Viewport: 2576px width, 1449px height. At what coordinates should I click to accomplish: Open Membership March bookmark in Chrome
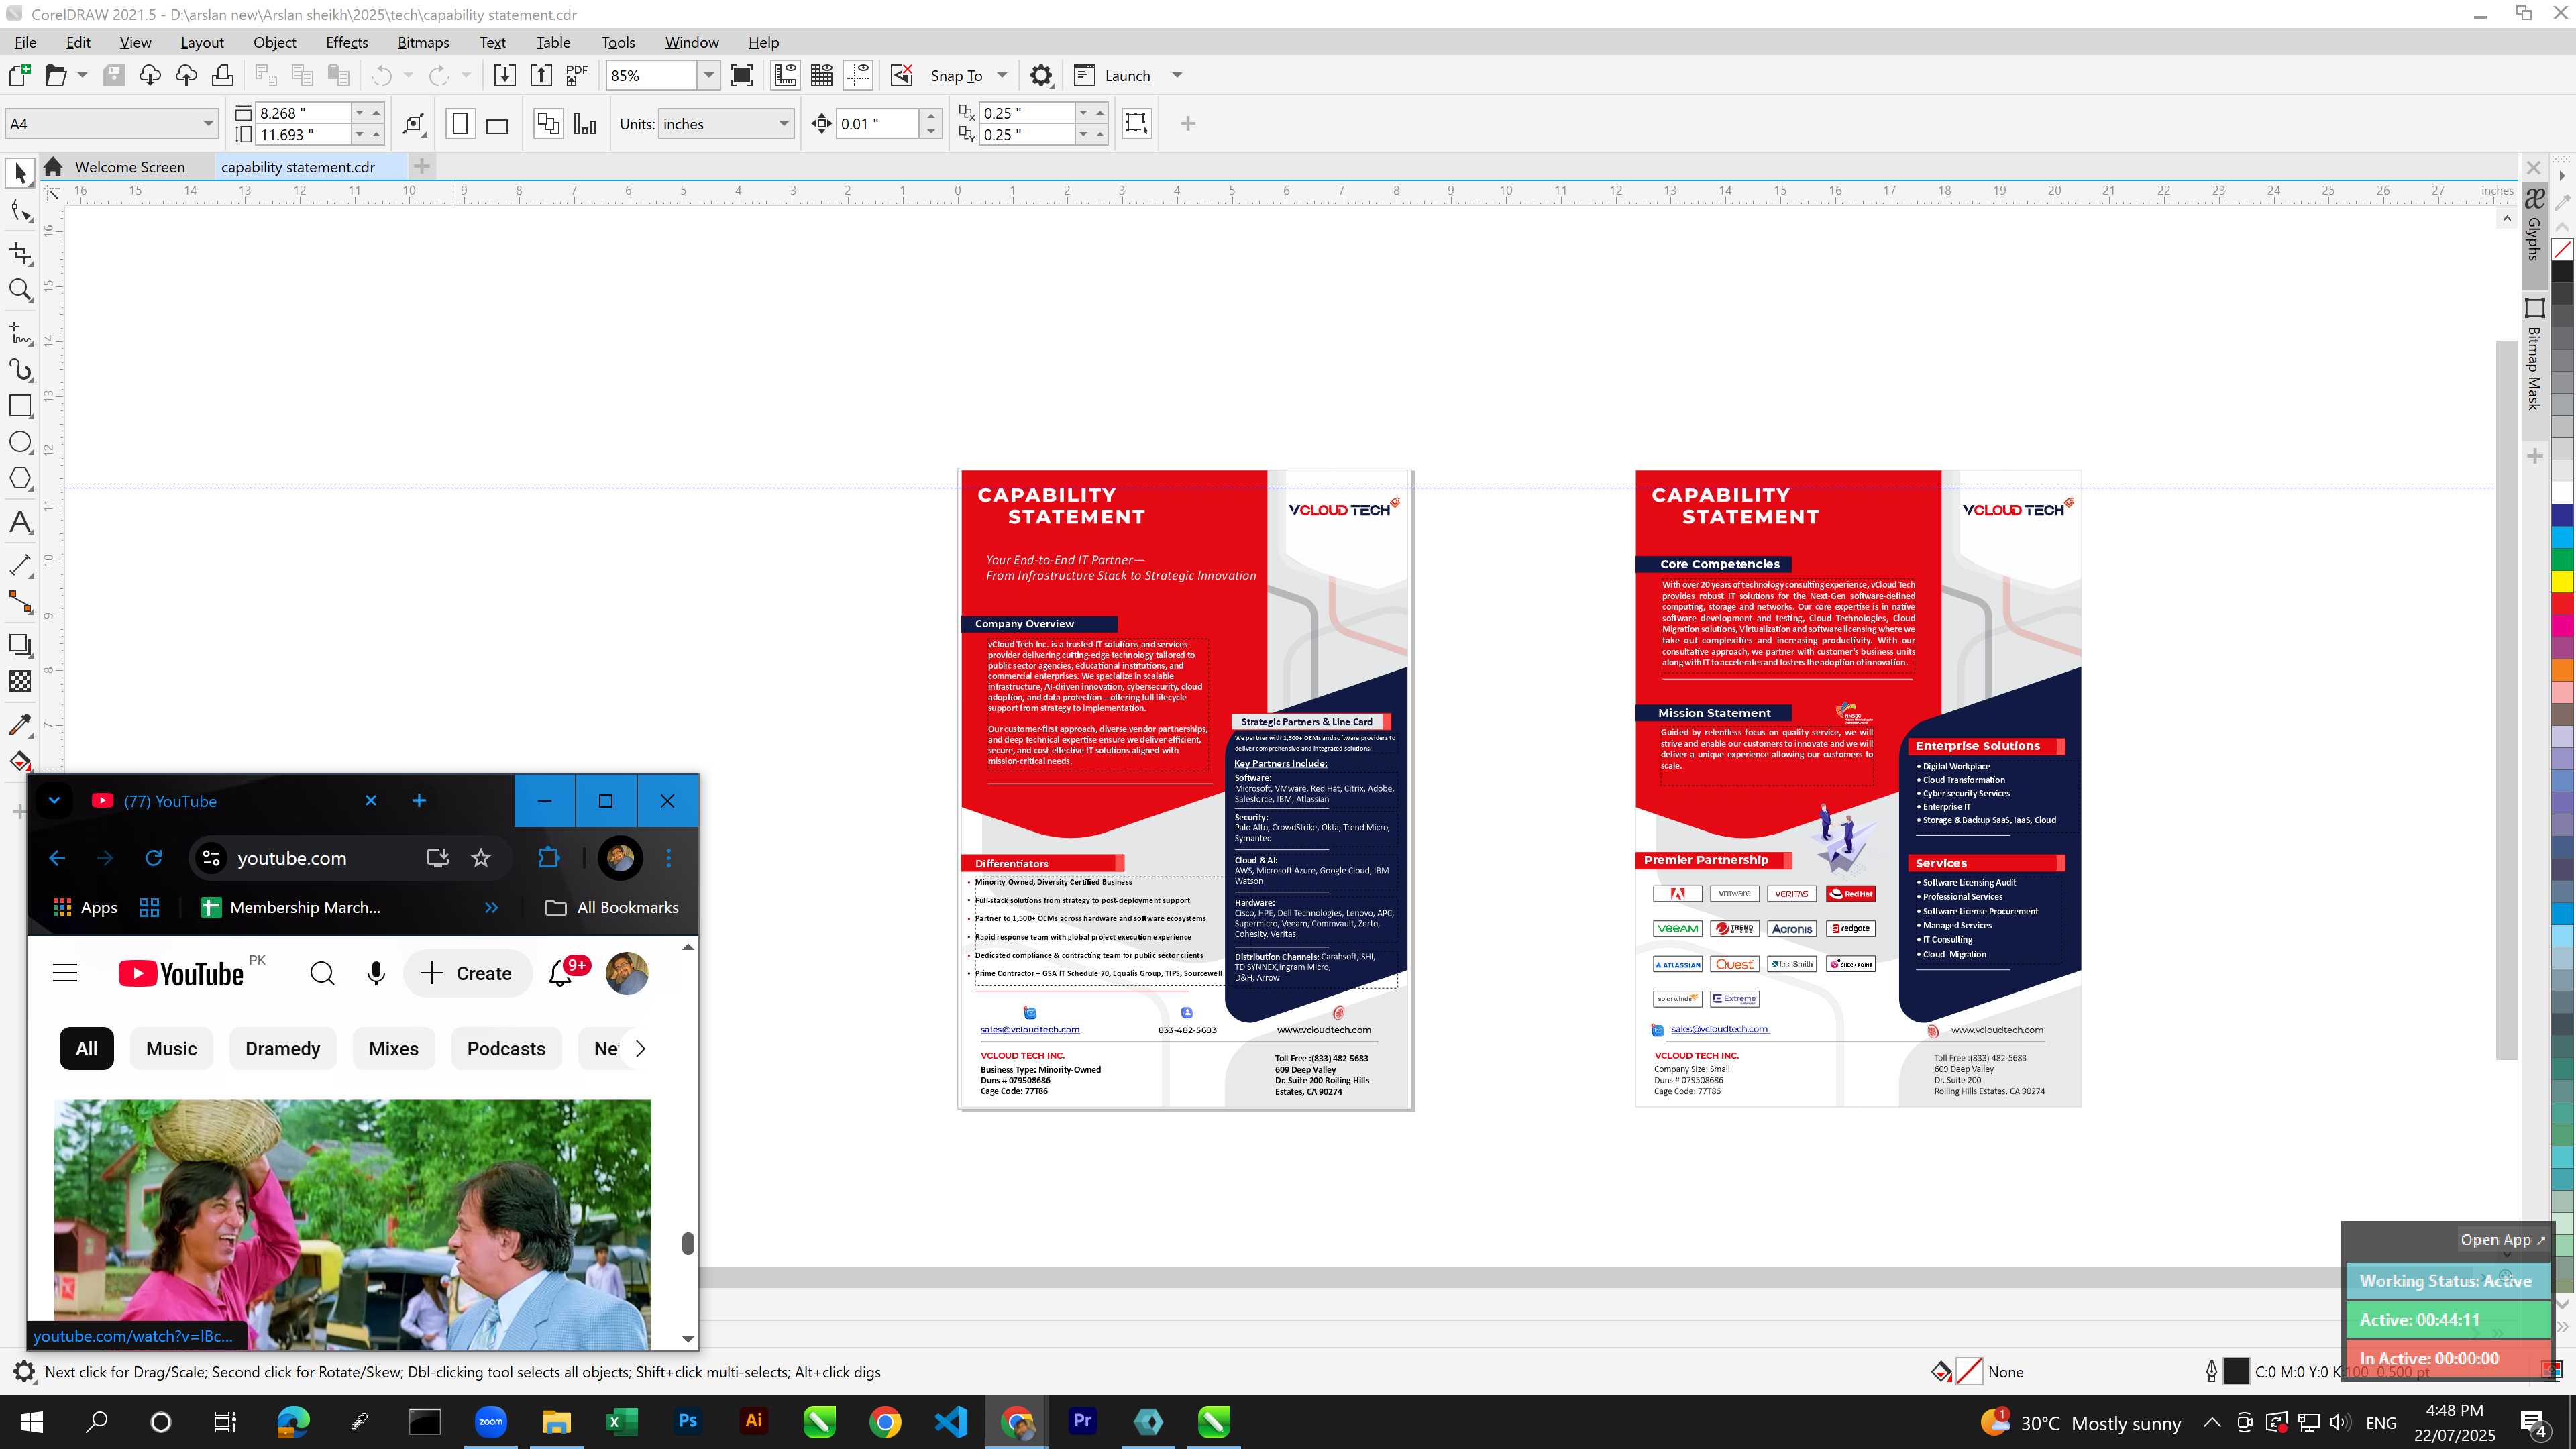[x=291, y=907]
